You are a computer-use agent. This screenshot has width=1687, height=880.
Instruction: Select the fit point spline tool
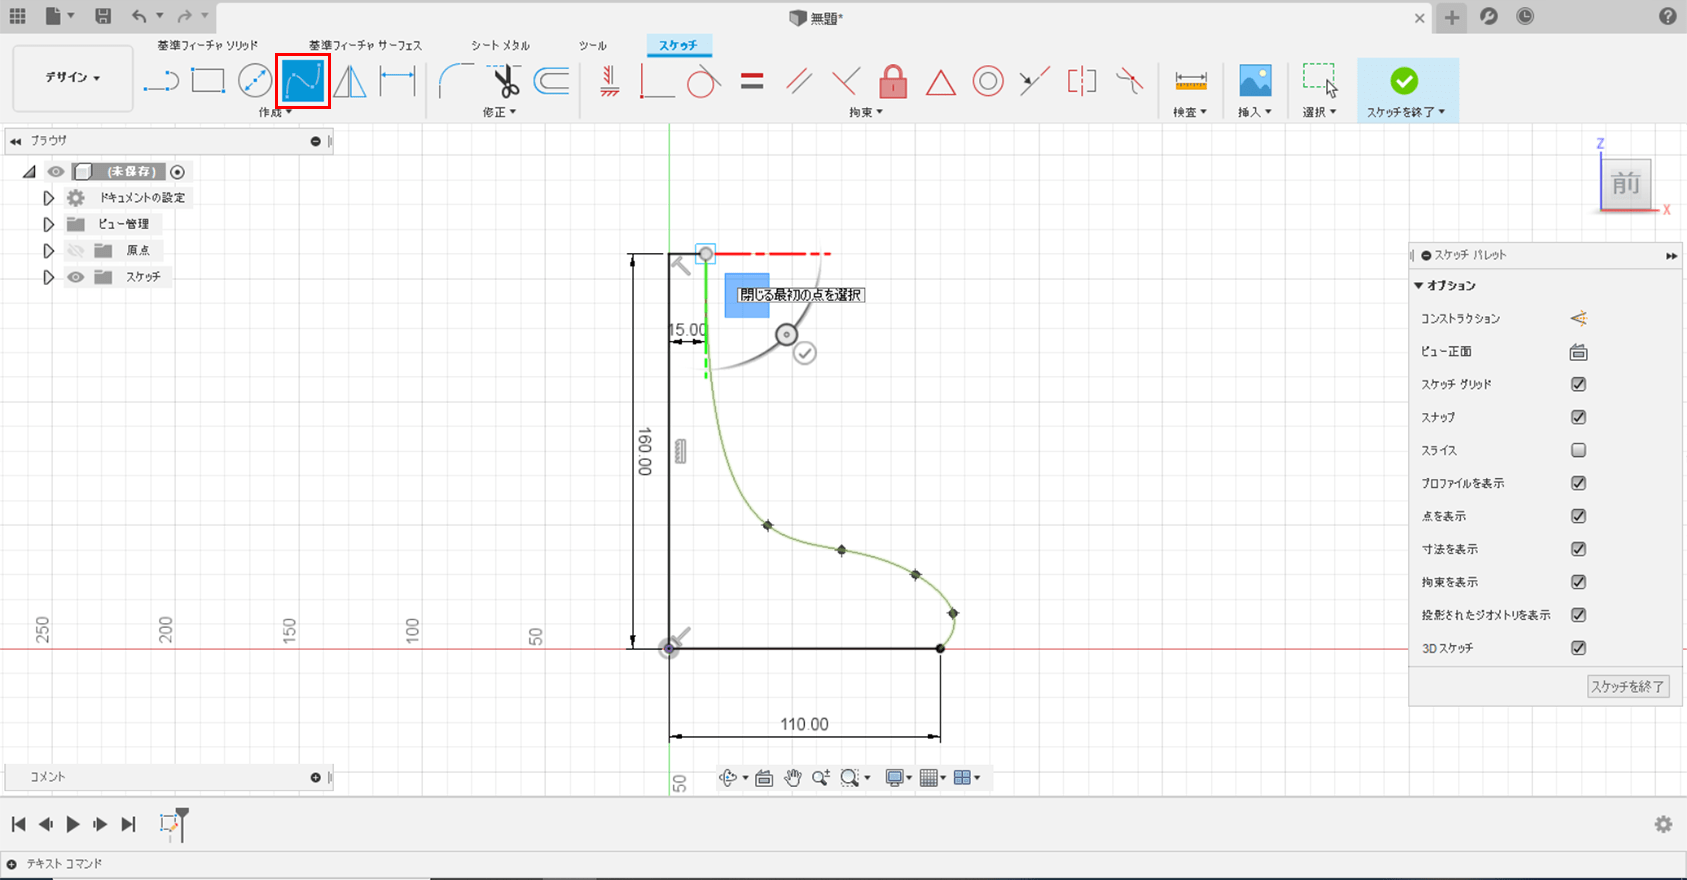tap(302, 81)
